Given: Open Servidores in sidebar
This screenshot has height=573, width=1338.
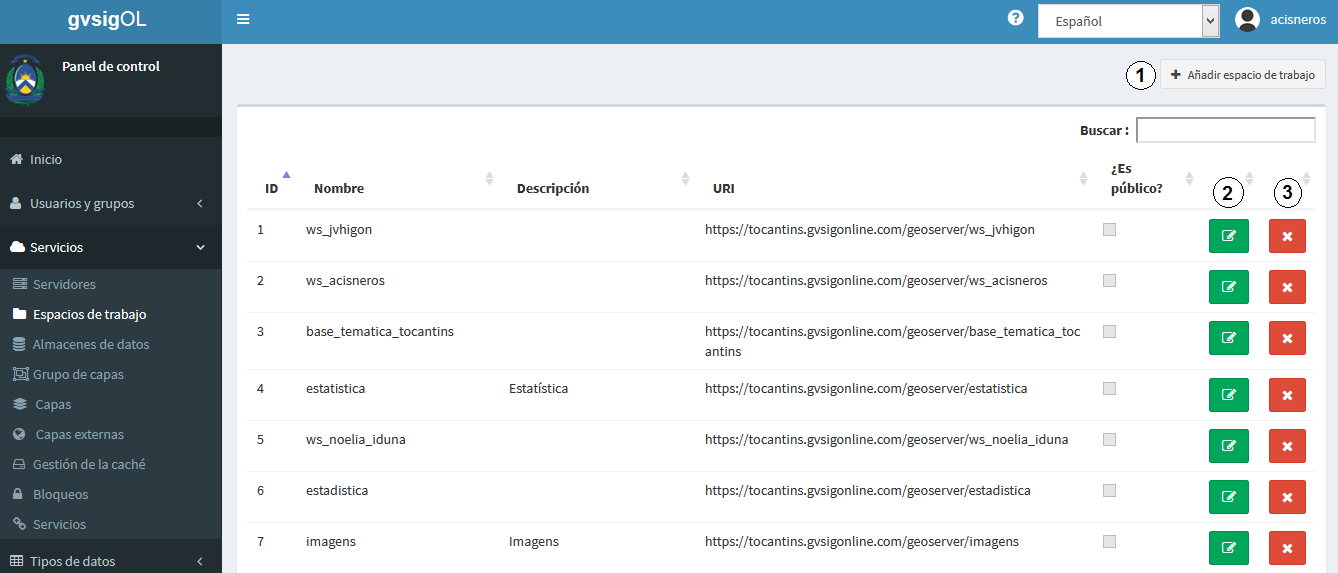Looking at the screenshot, I should [64, 284].
